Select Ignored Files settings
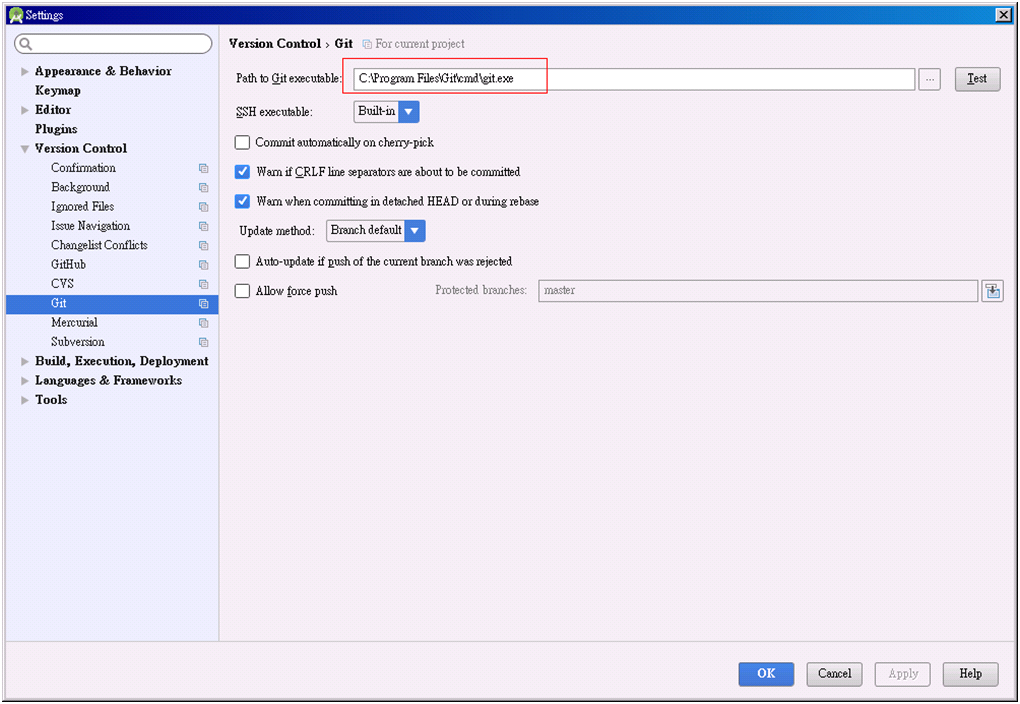This screenshot has width=1020, height=704. pyautogui.click(x=83, y=206)
